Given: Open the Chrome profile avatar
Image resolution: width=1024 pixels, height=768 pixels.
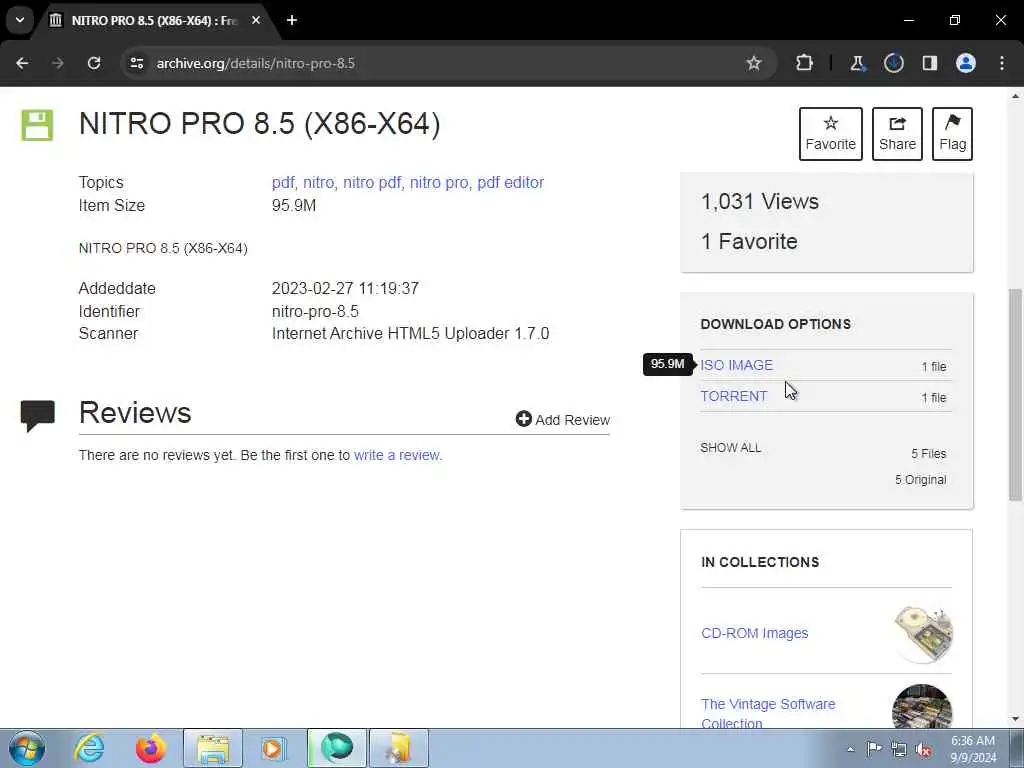Looking at the screenshot, I should [966, 63].
